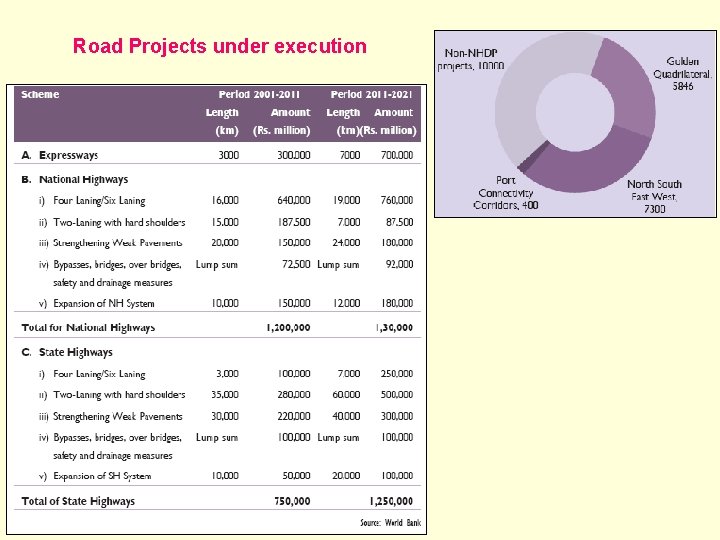Select the C. State Highways section heading

click(67, 352)
